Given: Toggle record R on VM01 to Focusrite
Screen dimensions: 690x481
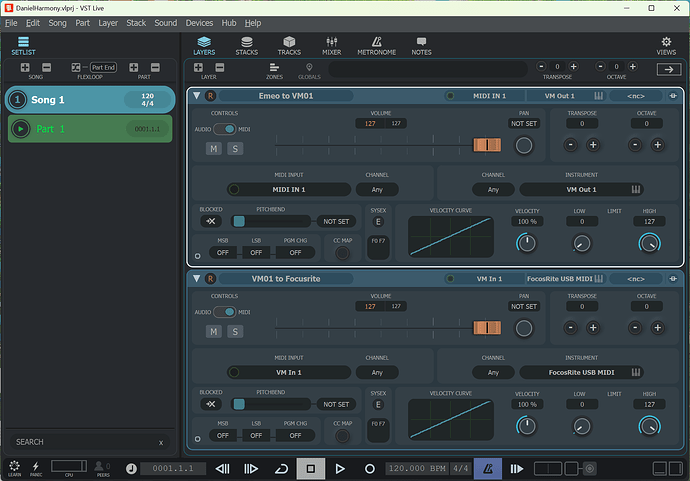Looking at the screenshot, I should (210, 279).
